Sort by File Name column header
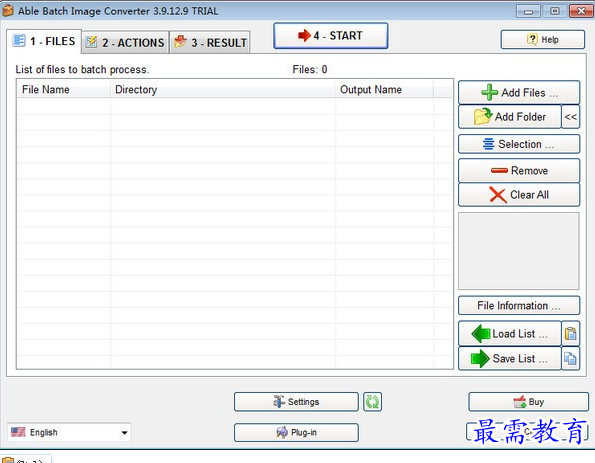This screenshot has height=463, width=595. click(x=64, y=90)
